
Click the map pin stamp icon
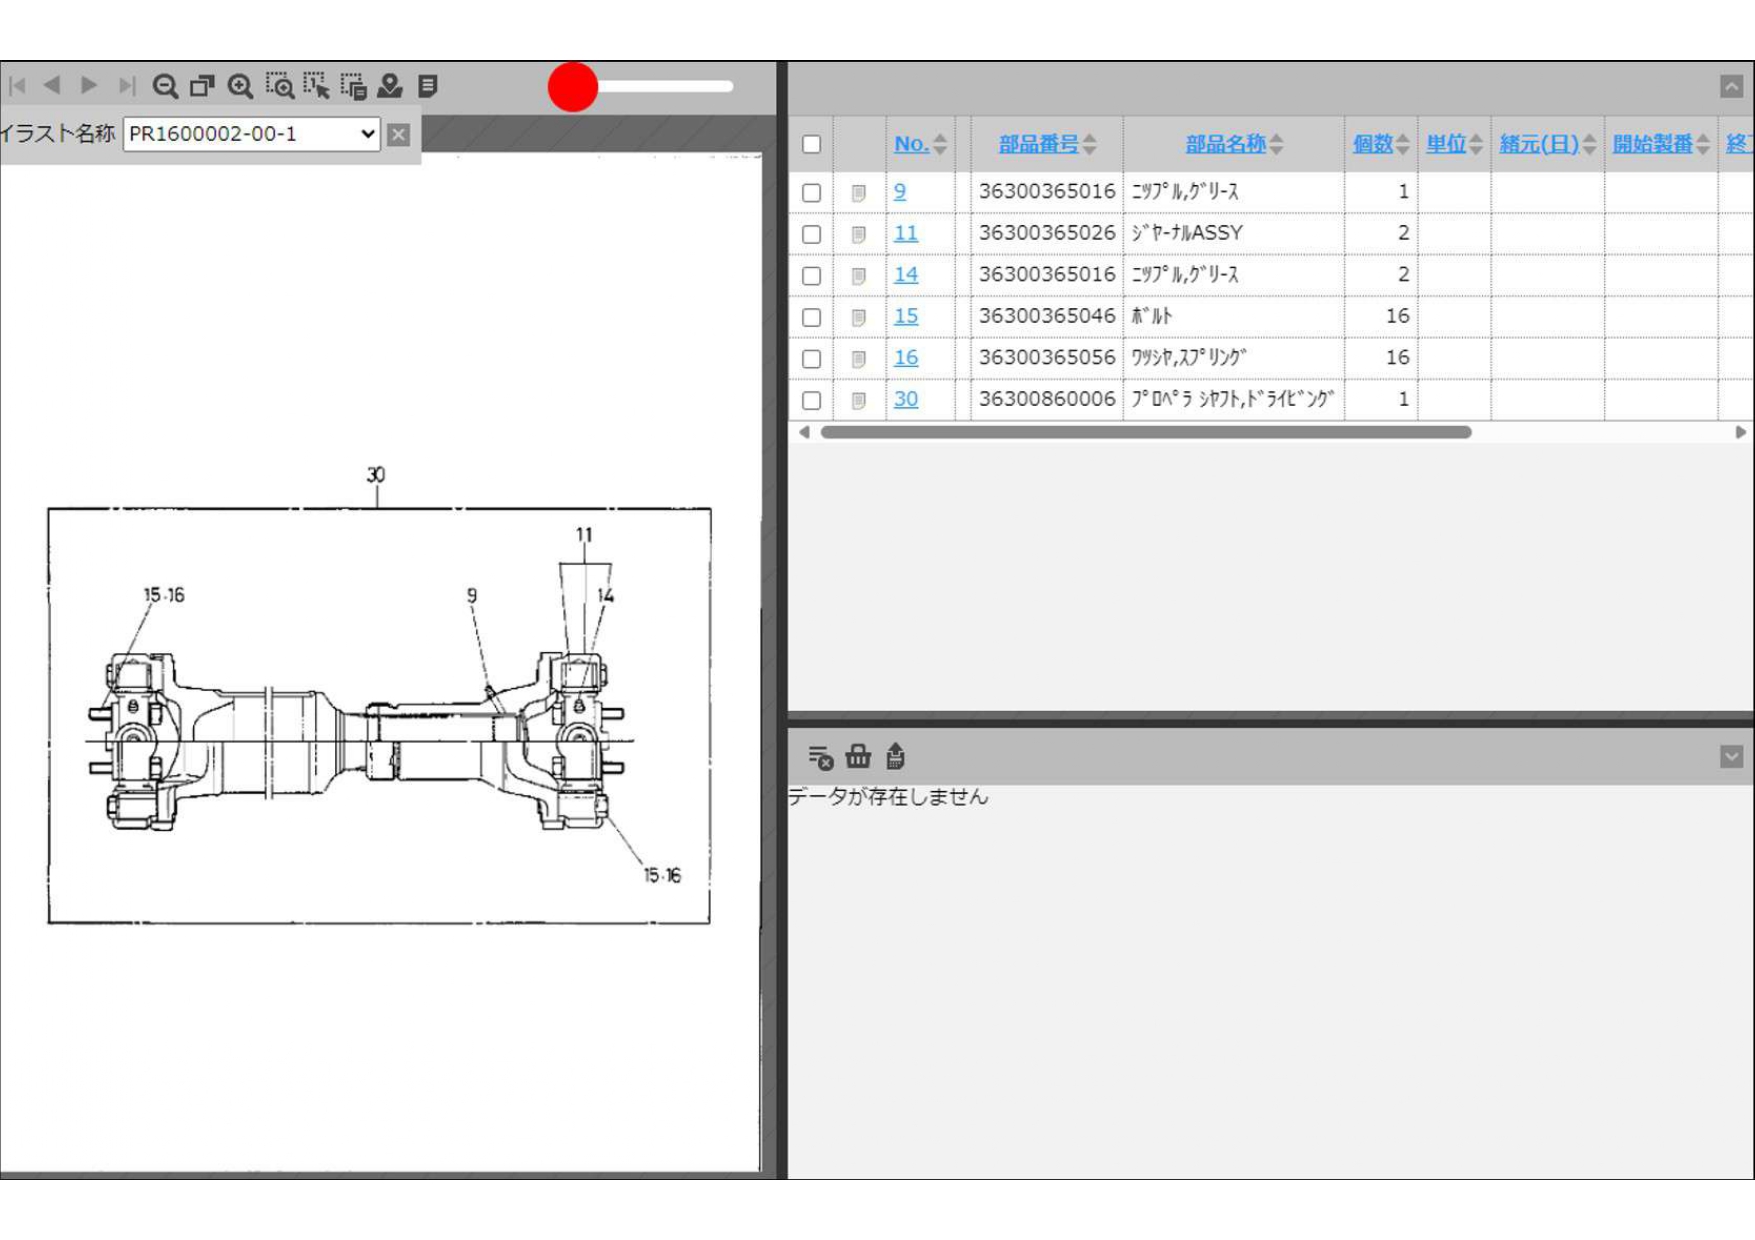[390, 86]
